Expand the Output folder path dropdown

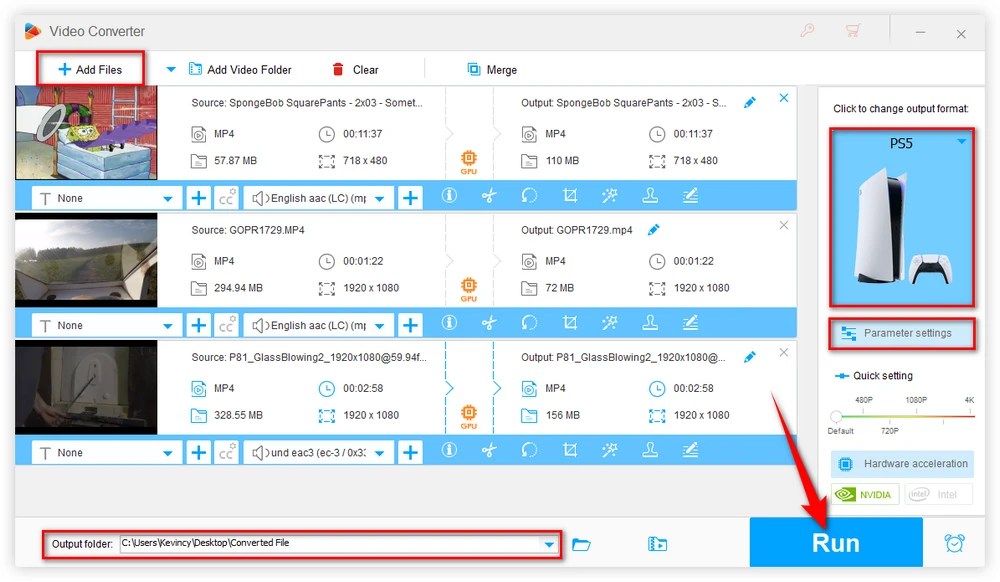[548, 544]
